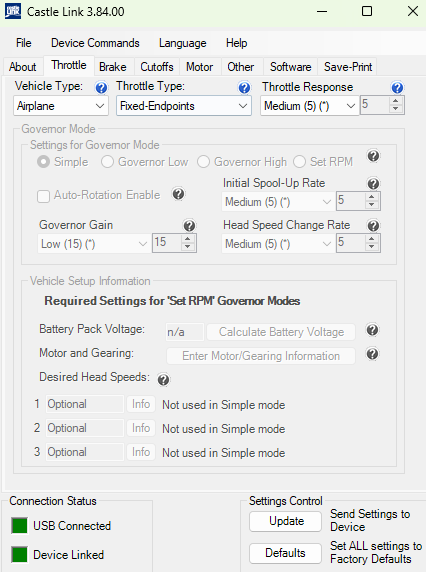
Task: Select the Governor Low radio button
Action: coord(107,162)
